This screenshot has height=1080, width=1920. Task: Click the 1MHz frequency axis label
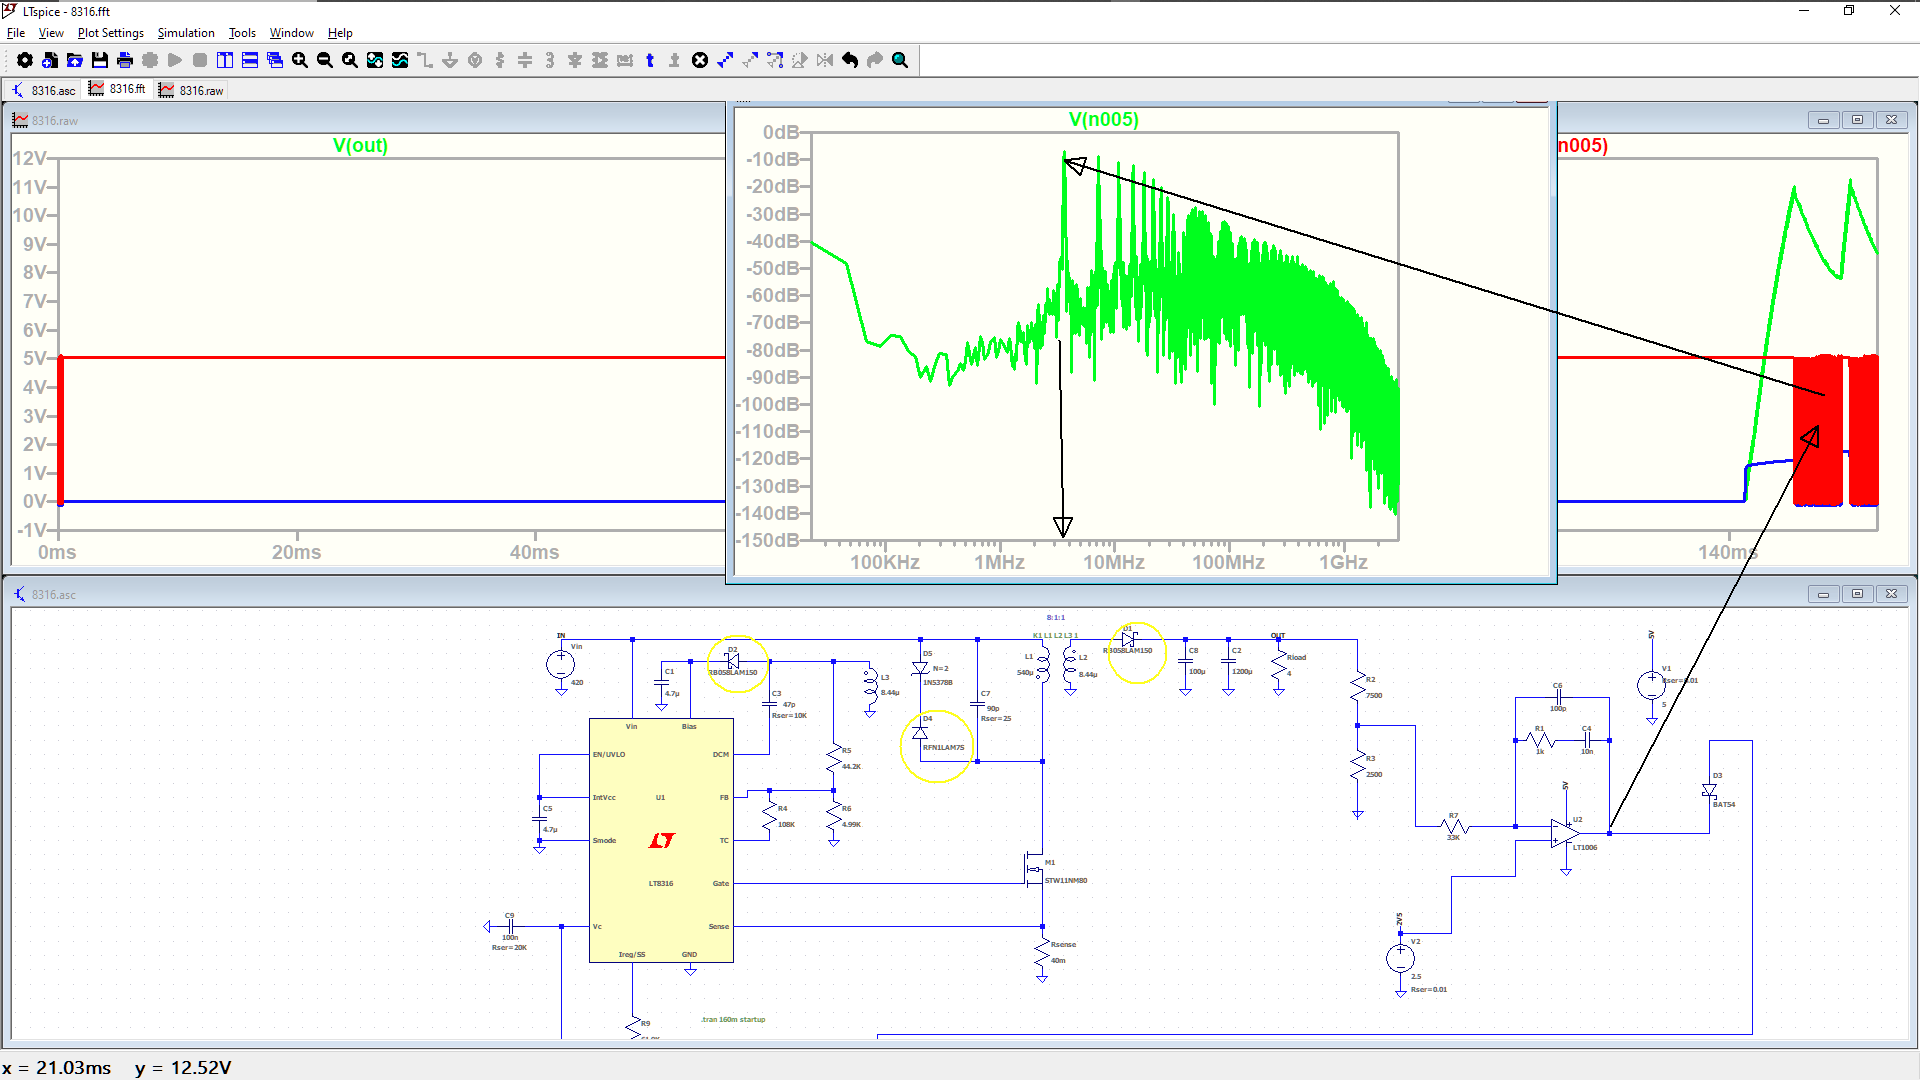[x=999, y=562]
